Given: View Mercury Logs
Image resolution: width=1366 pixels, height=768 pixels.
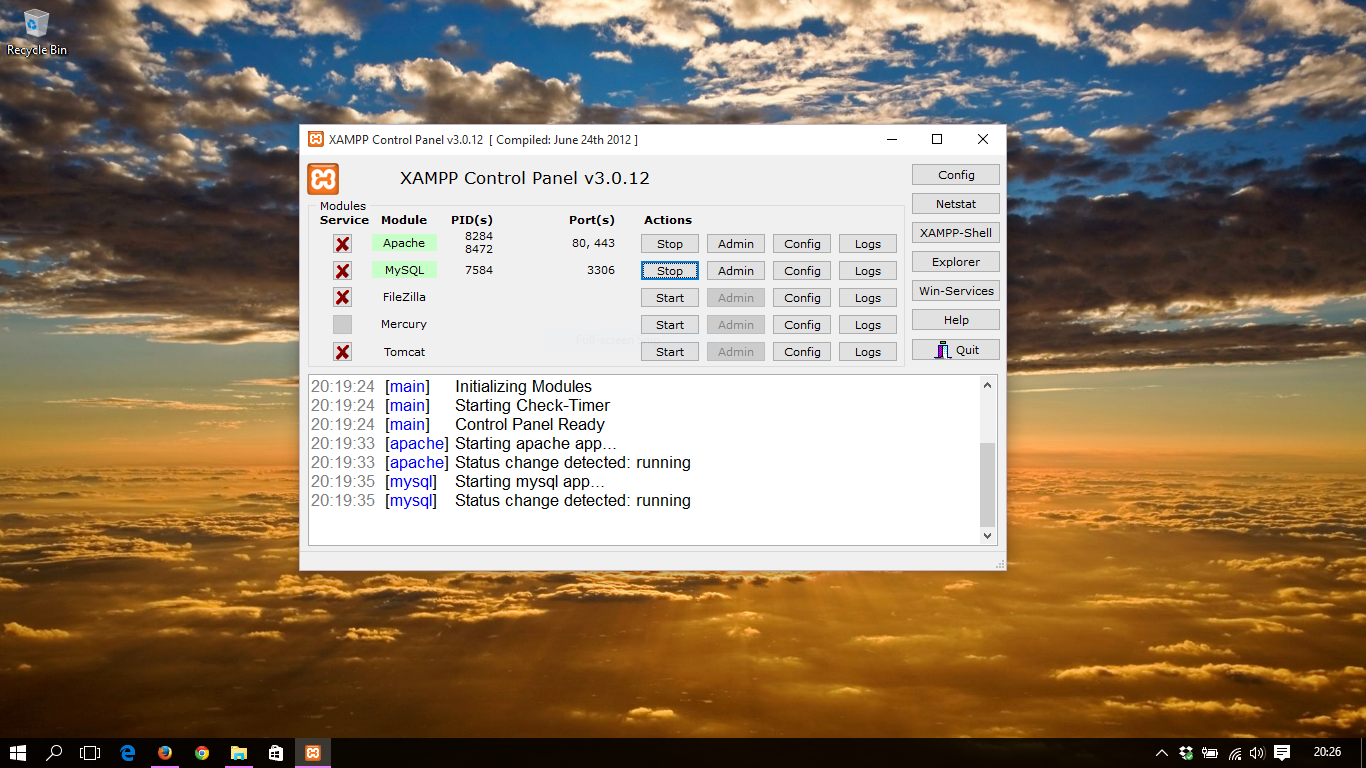Looking at the screenshot, I should pyautogui.click(x=868, y=325).
